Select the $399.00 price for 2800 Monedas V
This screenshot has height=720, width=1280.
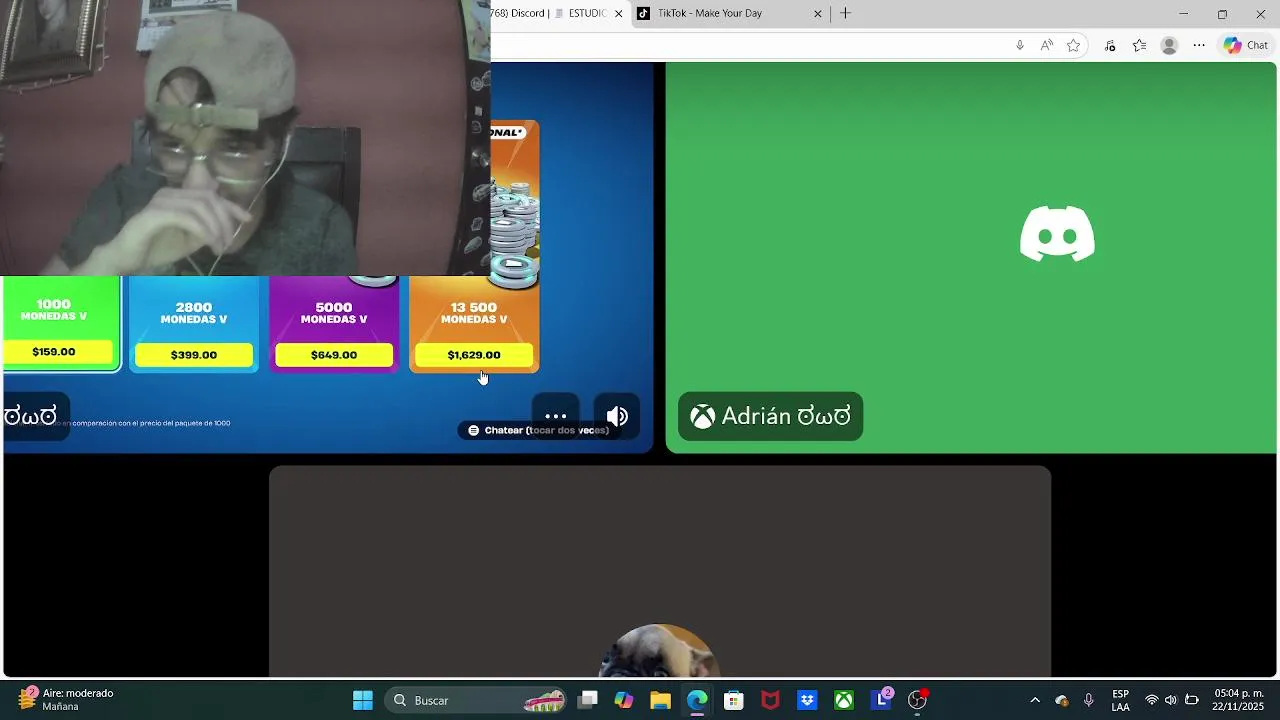194,355
